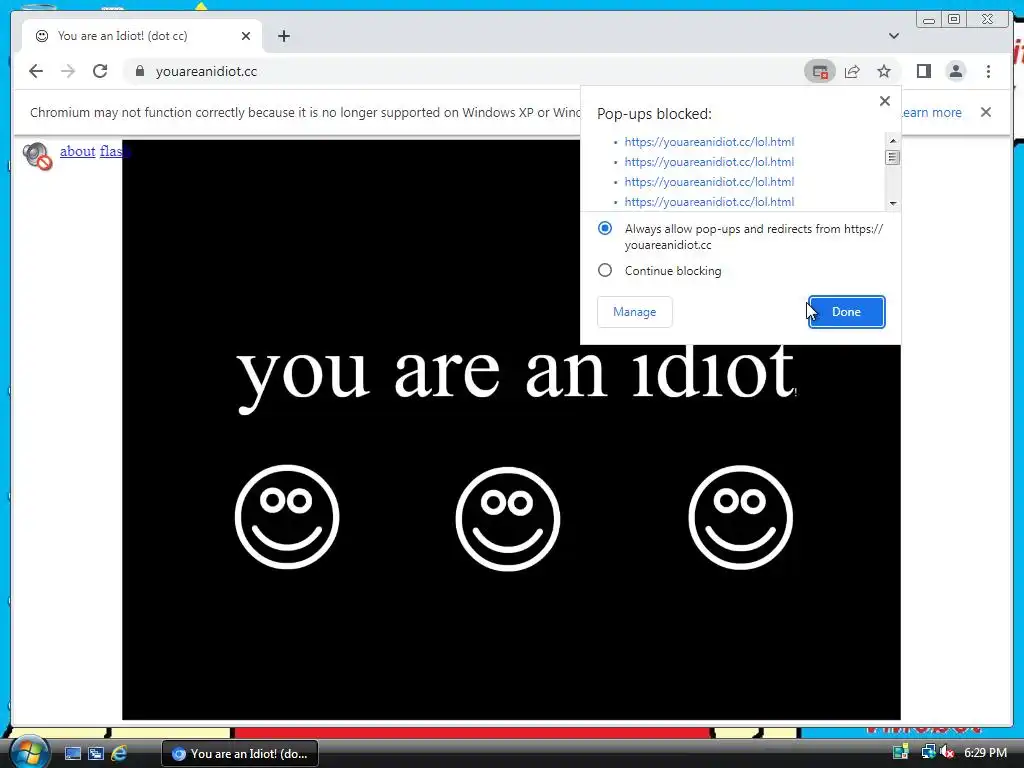This screenshot has width=1024, height=768.
Task: Launch Internet Explorer from quick launch
Action: (119, 754)
